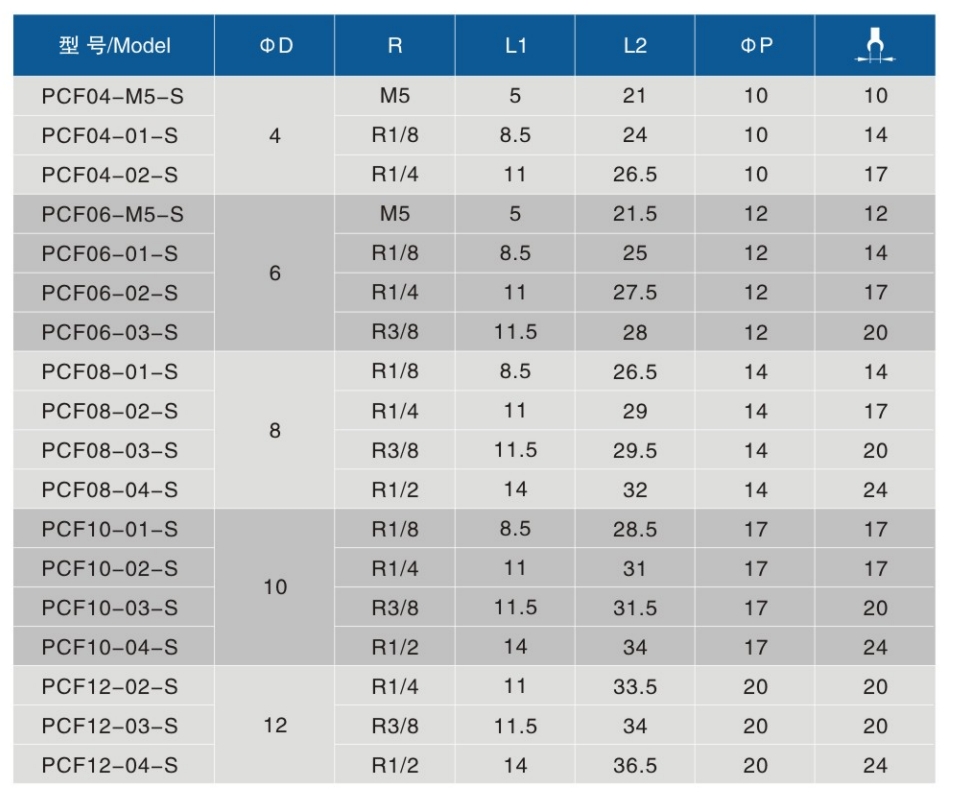Click the wrench size icon in header

pos(875,46)
